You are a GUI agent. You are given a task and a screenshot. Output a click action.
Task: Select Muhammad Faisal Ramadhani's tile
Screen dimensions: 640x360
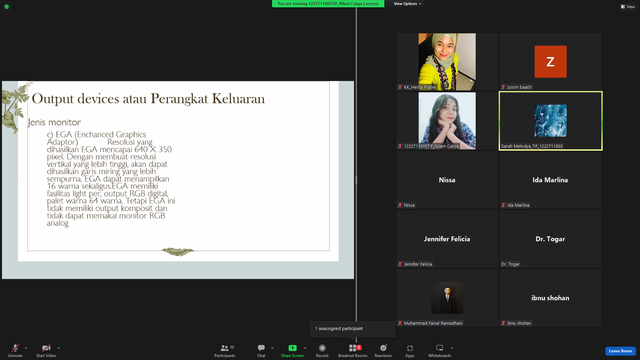click(x=447, y=298)
